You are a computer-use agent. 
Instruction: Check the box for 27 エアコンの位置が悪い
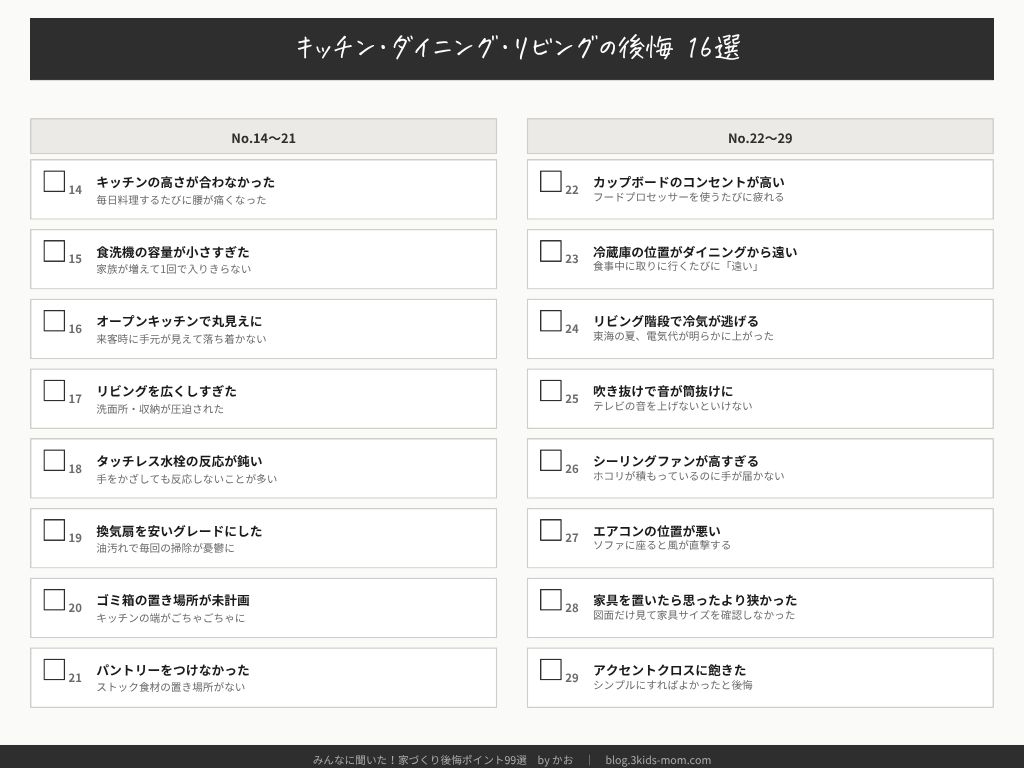[x=551, y=531]
